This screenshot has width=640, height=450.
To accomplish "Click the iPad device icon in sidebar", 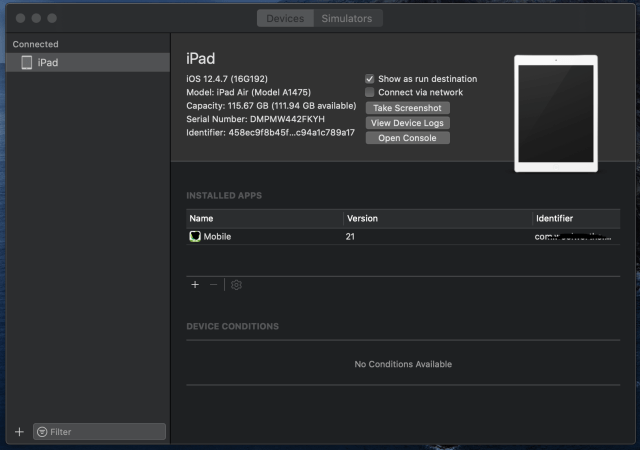I will pos(27,62).
